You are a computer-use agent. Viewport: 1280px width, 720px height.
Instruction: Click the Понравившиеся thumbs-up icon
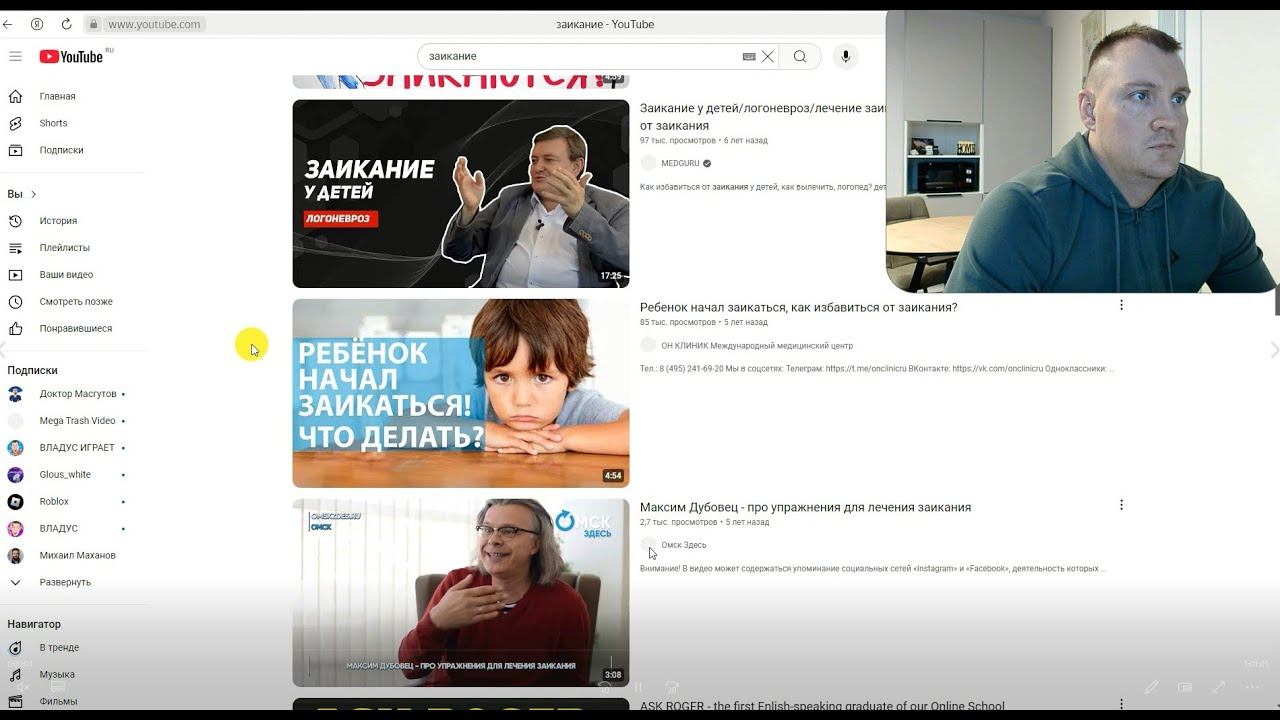click(15, 329)
